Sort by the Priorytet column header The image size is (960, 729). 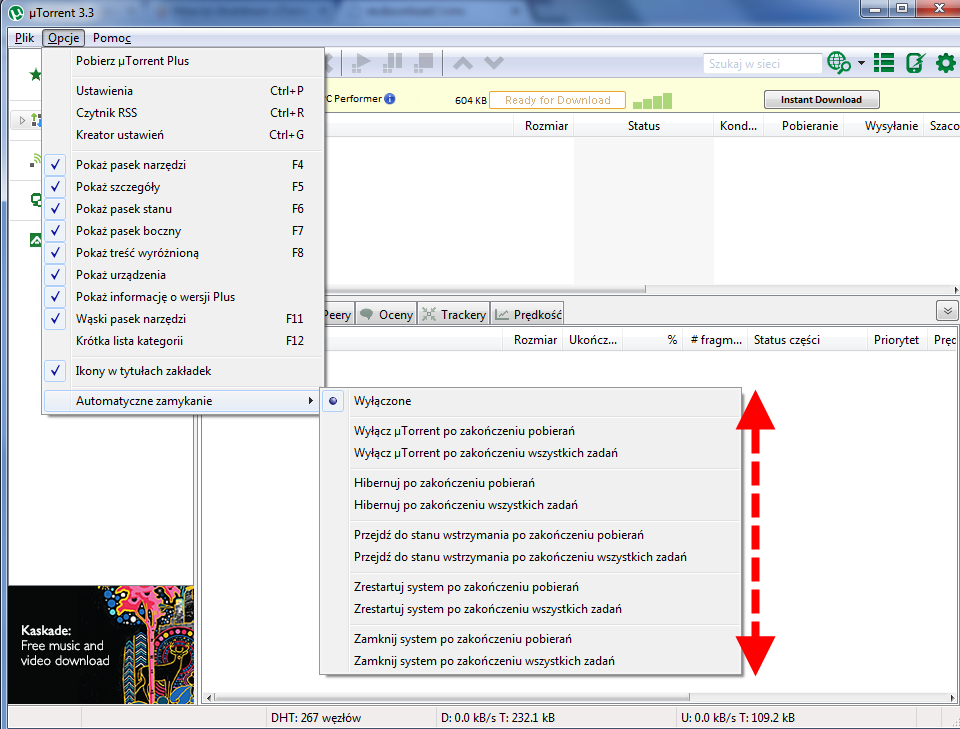click(x=896, y=340)
